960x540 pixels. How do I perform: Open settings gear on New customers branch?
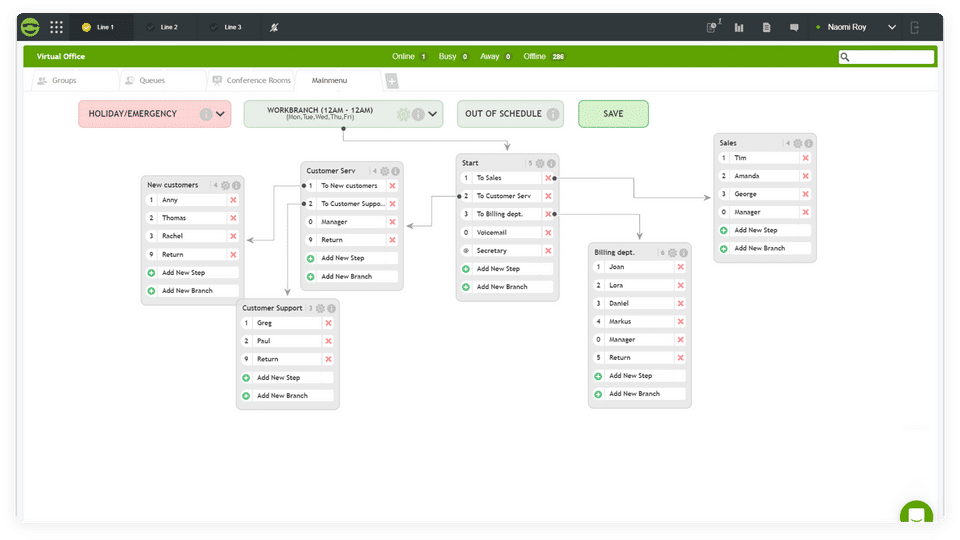(x=225, y=186)
